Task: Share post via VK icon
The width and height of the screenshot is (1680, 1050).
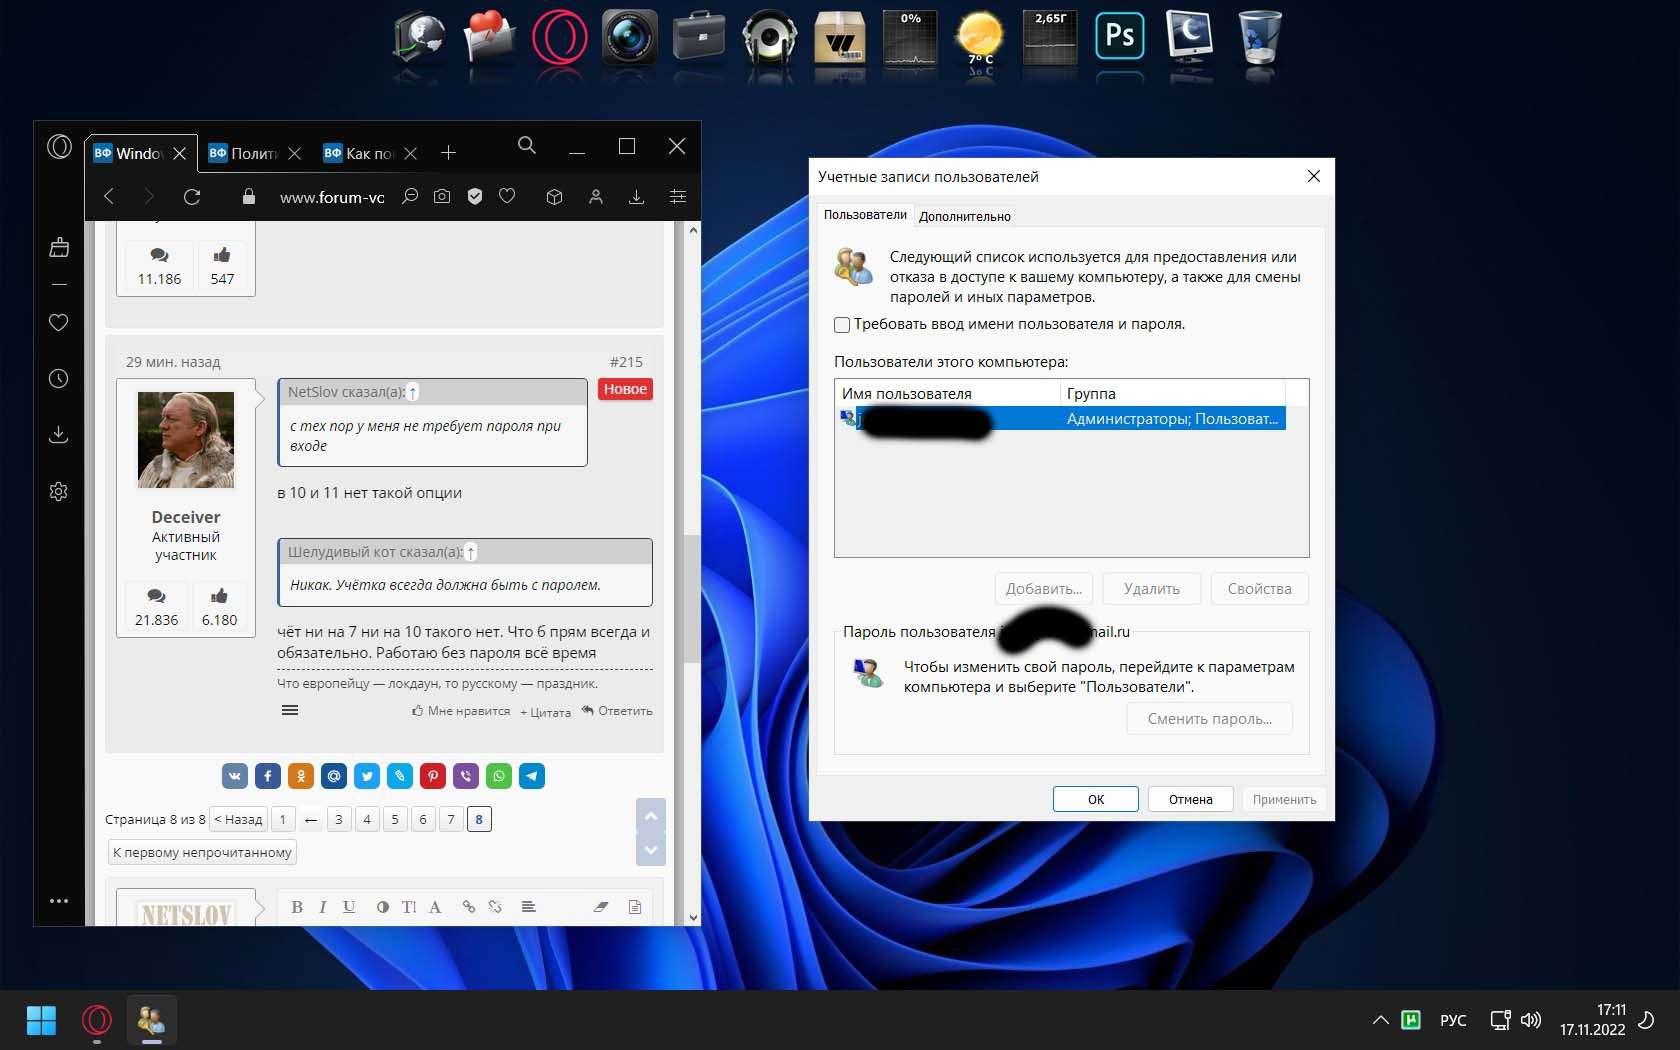Action: [x=235, y=776]
